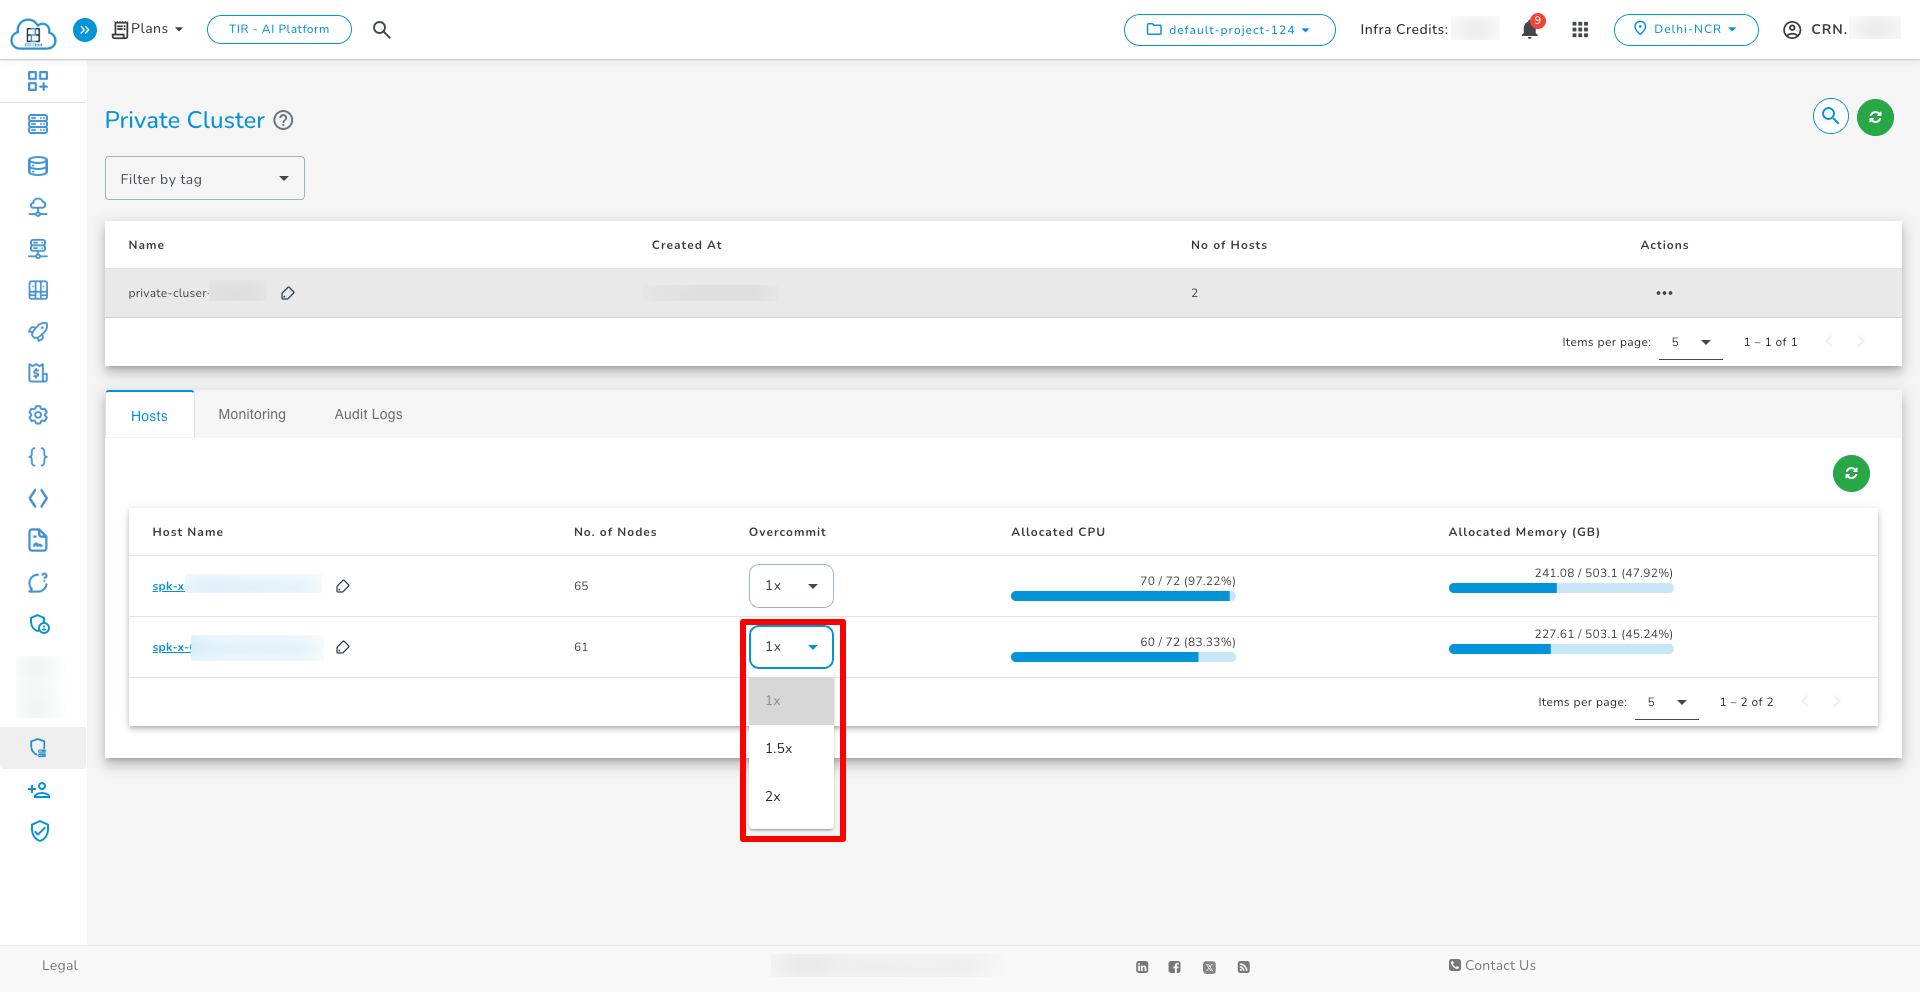Expand the sidebar using double-chevron icon
Viewport: 1920px width, 992px height.
85,30
